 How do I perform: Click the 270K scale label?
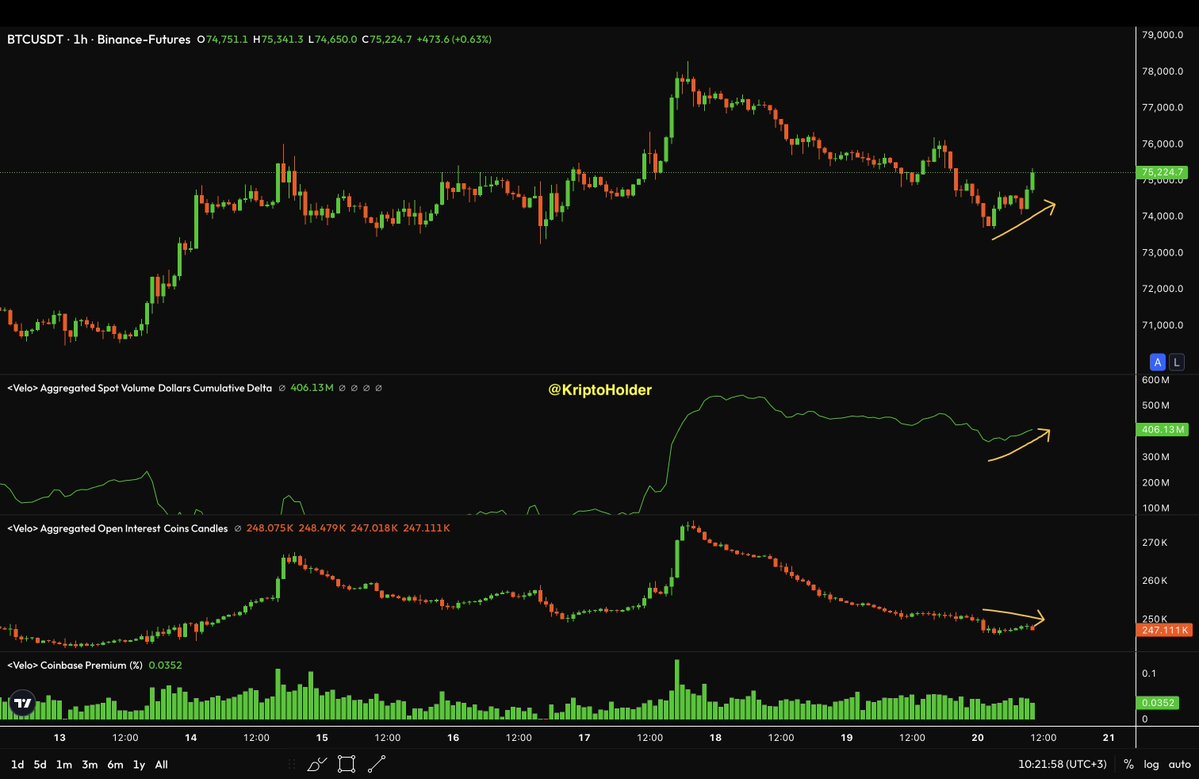tap(1155, 542)
